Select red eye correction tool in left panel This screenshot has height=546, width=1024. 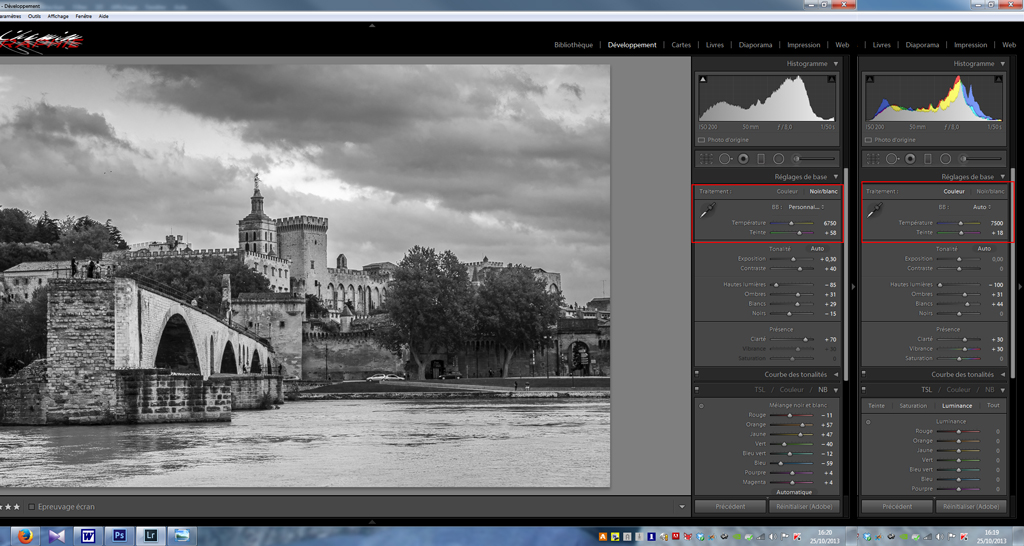(743, 159)
